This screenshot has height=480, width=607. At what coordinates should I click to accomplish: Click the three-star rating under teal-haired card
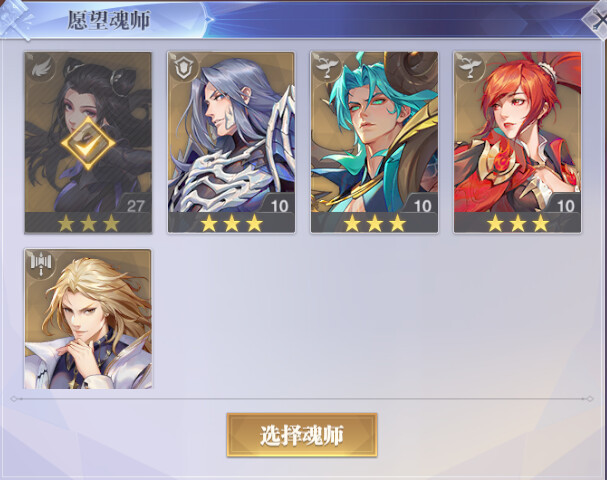pos(375,223)
